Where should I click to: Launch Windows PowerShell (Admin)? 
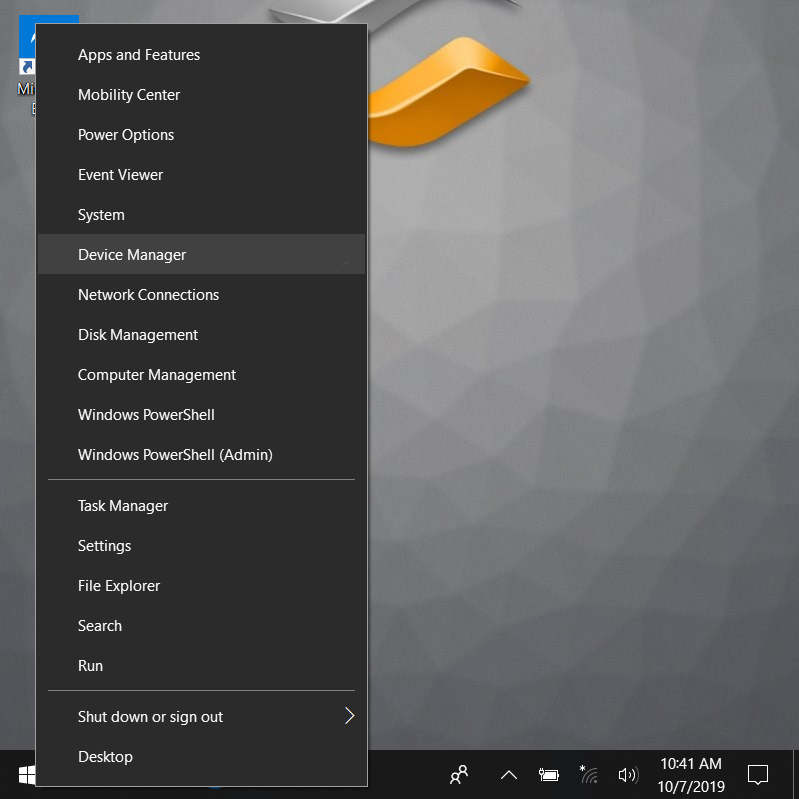175,455
